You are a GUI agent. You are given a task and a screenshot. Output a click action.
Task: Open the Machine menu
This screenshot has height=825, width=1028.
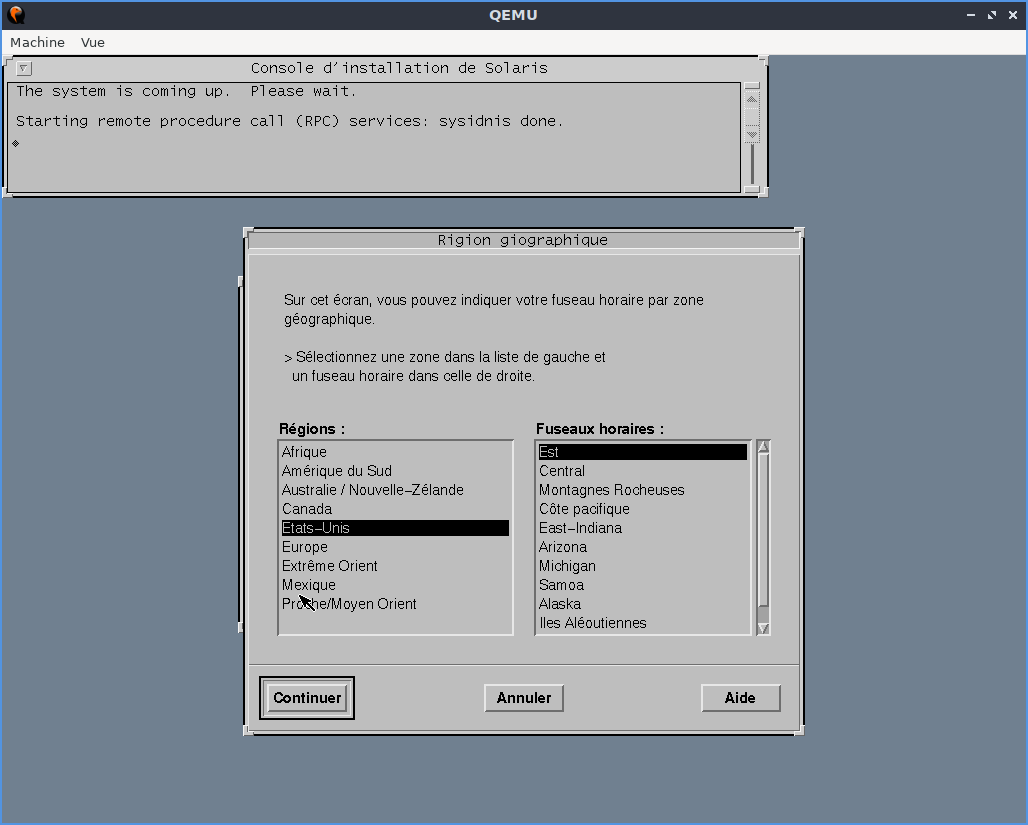click(37, 43)
